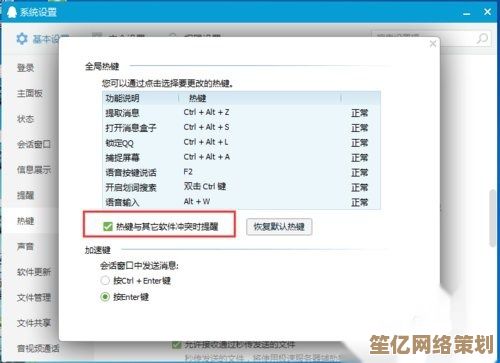This screenshot has height=363, width=500.
Task: Click 正常 status in 提取消息 row
Action: pyautogui.click(x=359, y=113)
